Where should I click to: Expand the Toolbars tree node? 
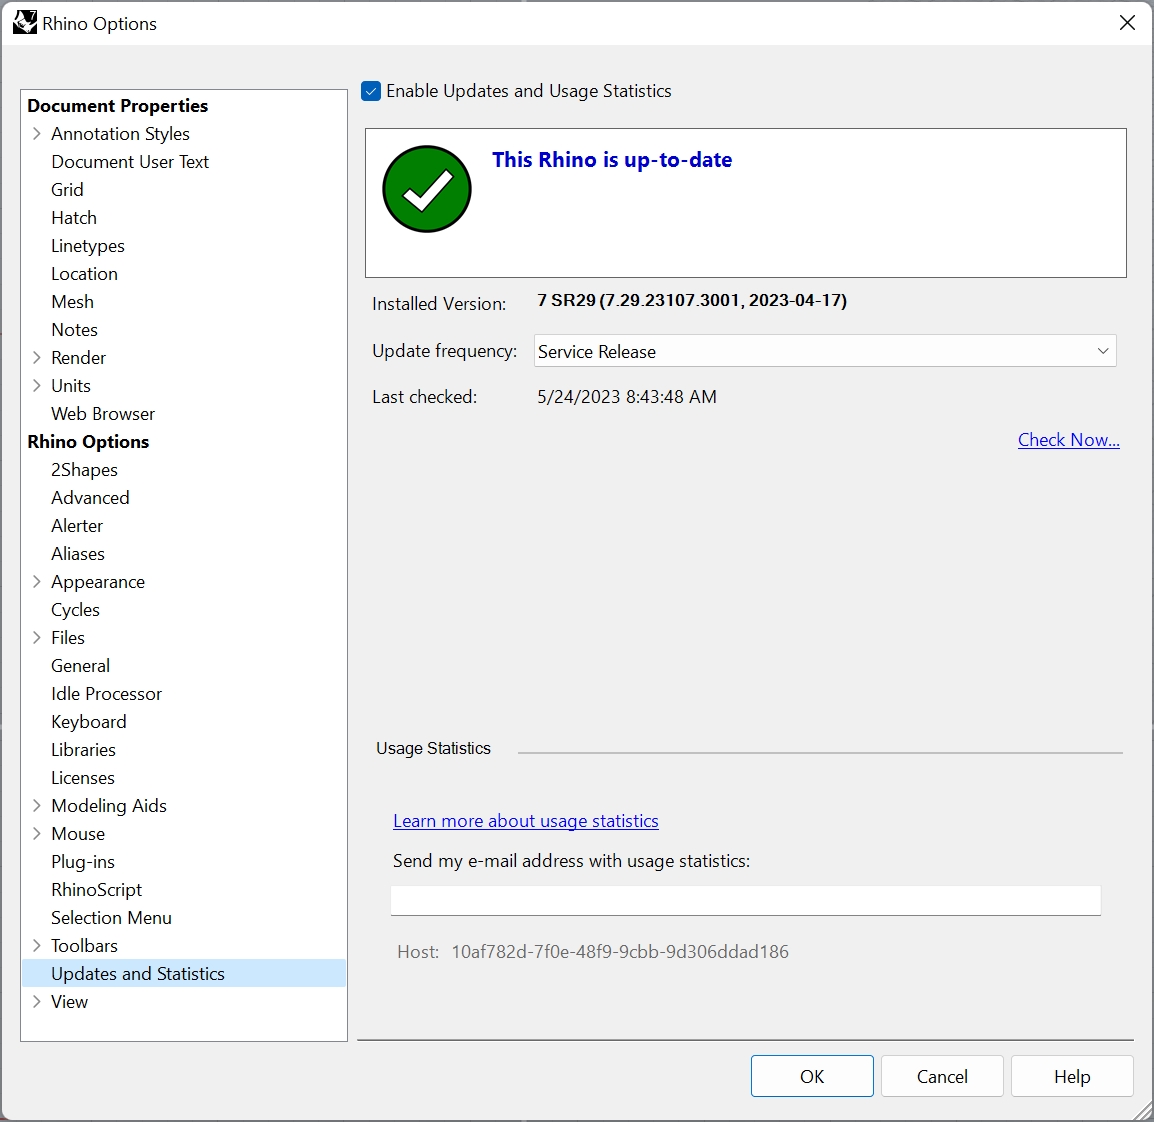37,946
